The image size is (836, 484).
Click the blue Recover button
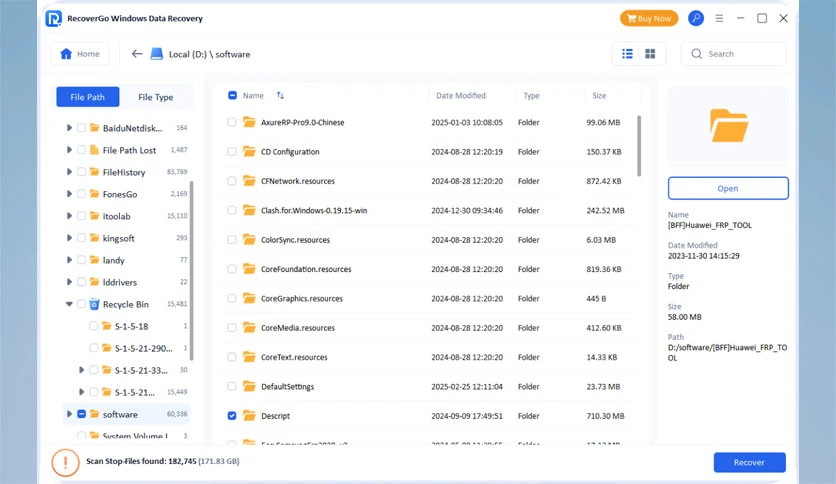click(749, 462)
